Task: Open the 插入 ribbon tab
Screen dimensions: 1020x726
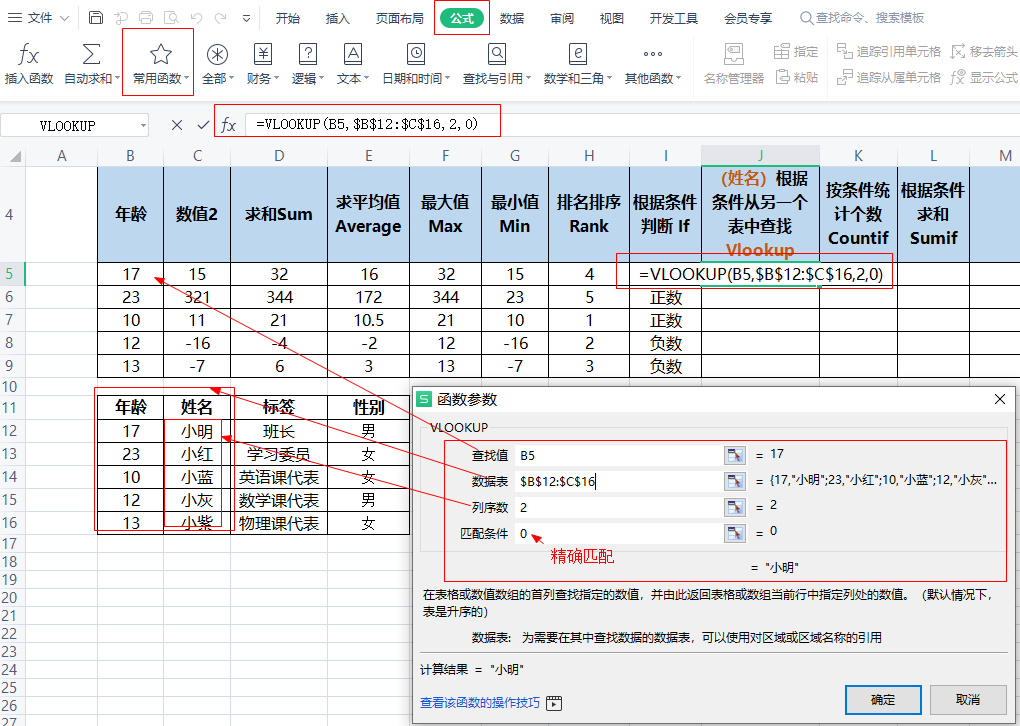Action: click(338, 18)
